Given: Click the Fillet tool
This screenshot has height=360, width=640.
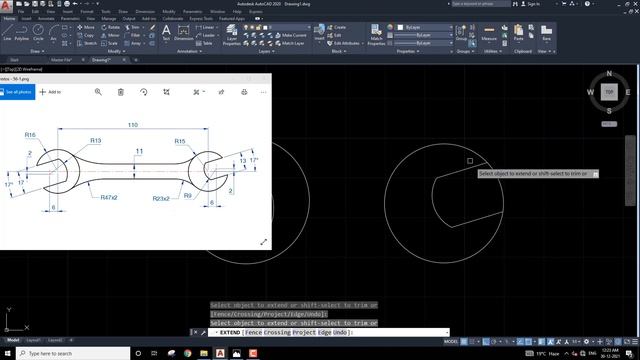Looking at the screenshot, I should pos(133,36).
